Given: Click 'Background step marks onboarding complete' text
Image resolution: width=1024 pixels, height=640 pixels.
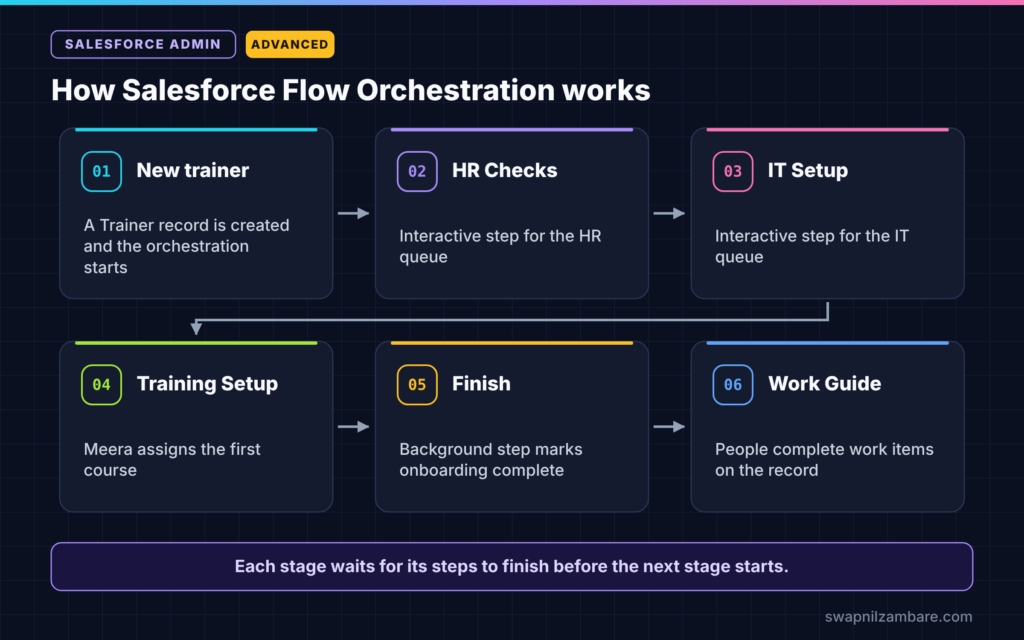Looking at the screenshot, I should (x=491, y=460).
